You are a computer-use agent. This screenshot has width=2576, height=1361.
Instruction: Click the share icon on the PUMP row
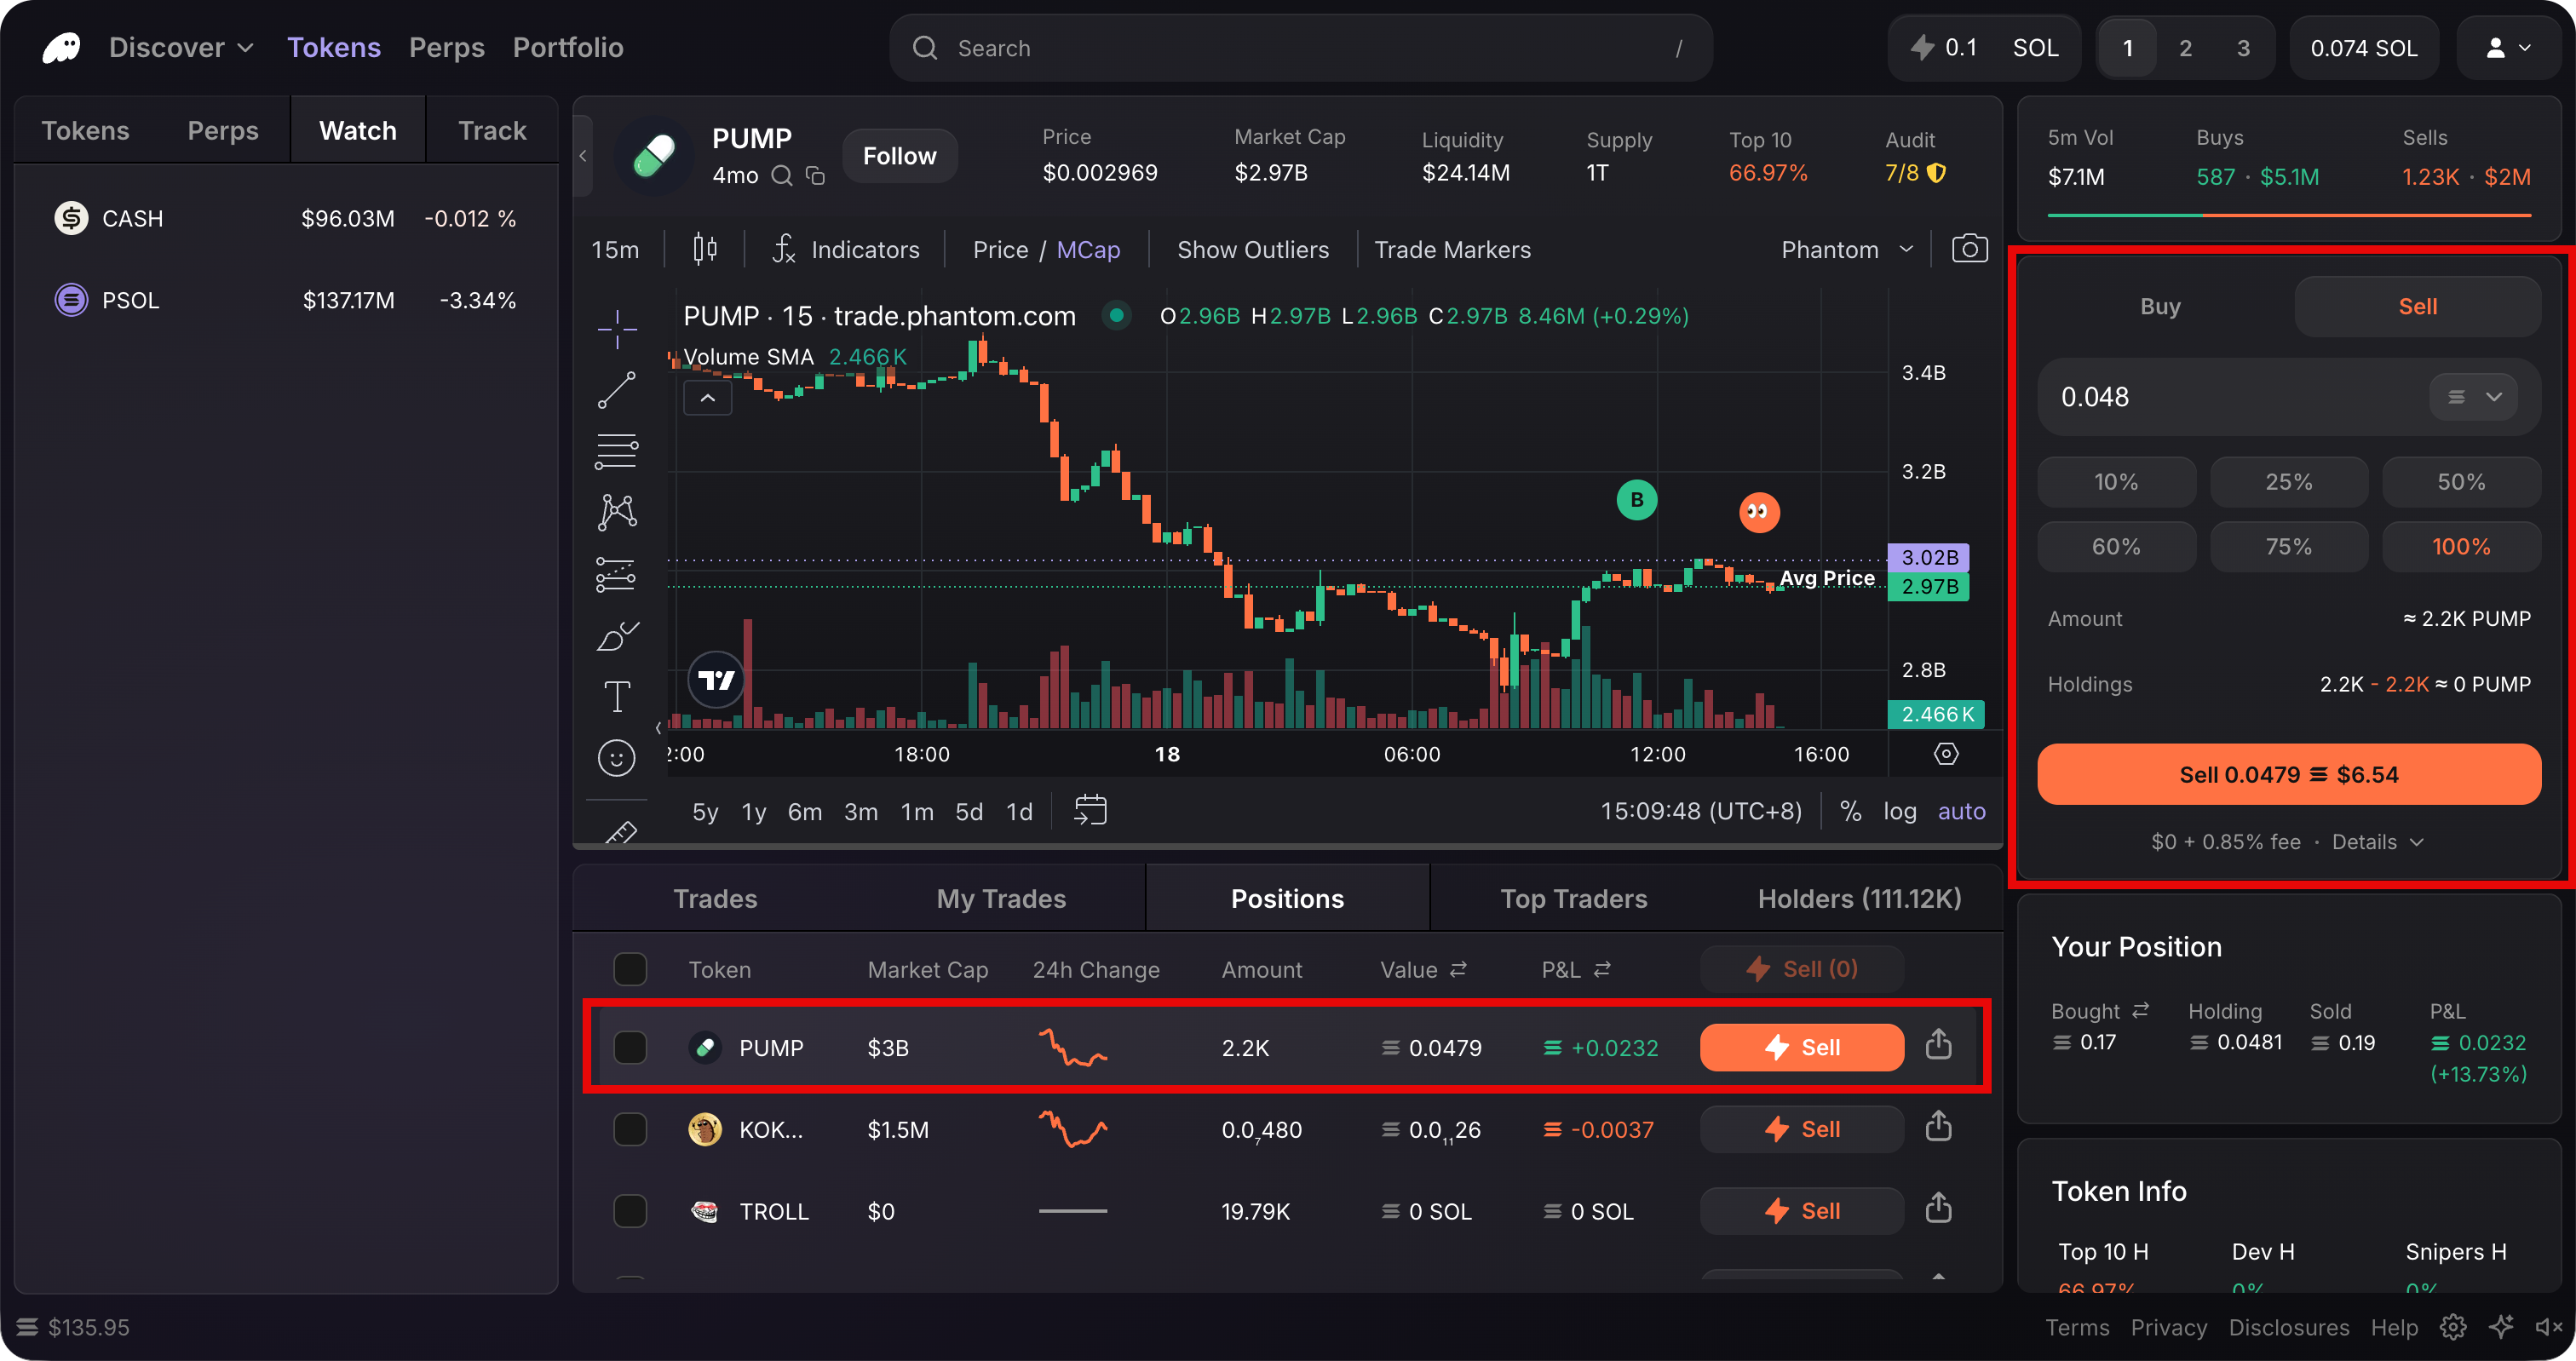pyautogui.click(x=1938, y=1046)
